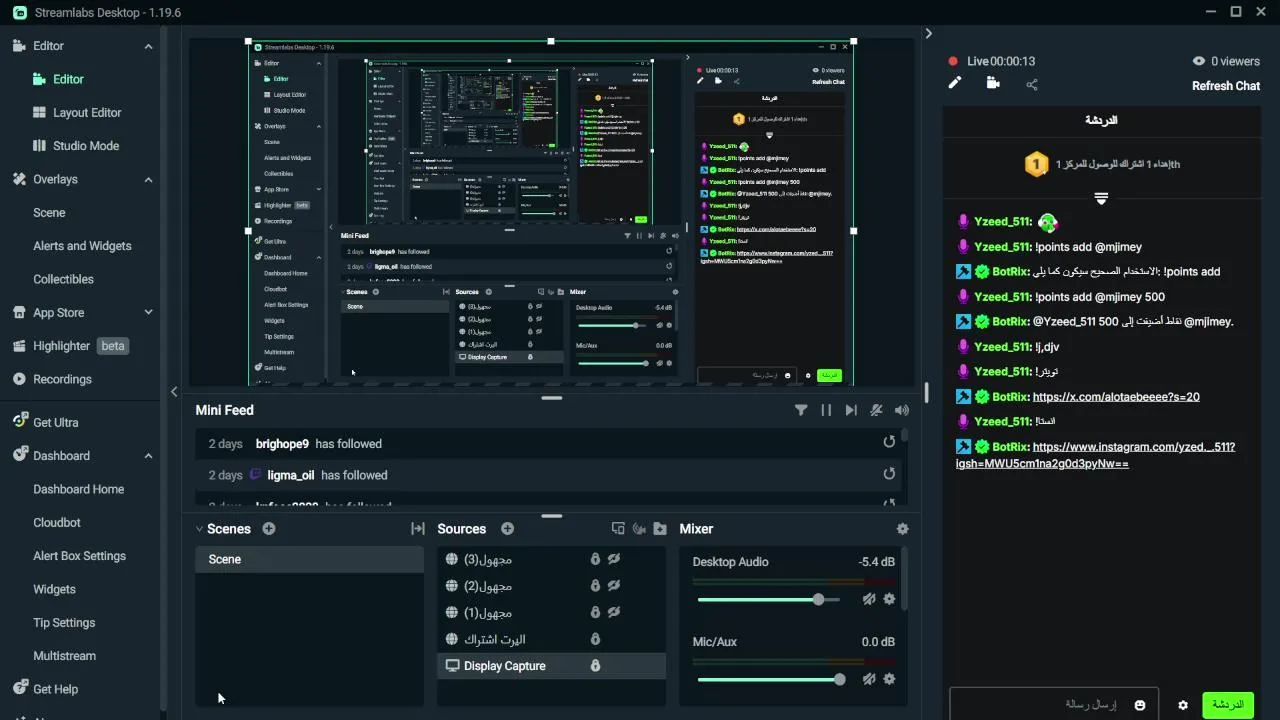The width and height of the screenshot is (1280, 720).
Task: Open Alert Box Settings
Action: pyautogui.click(x=80, y=556)
